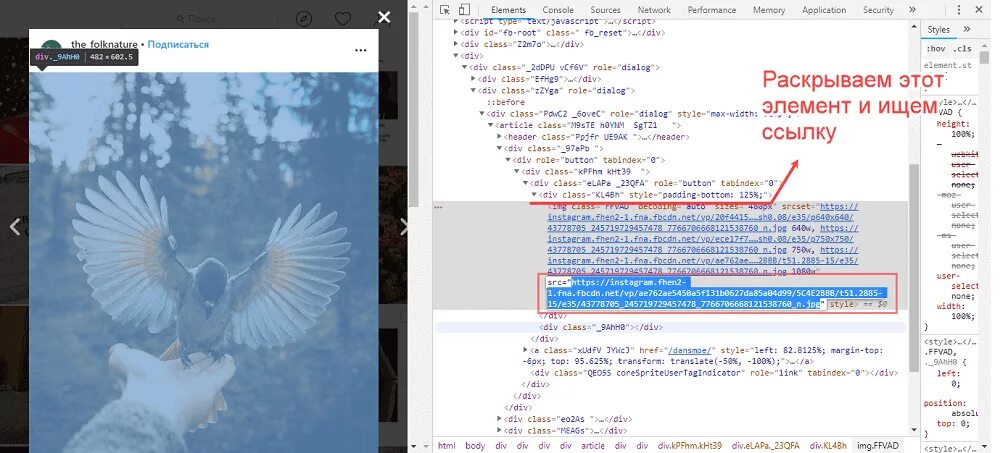This screenshot has height=453, width=1000.
Task: Expand the div id="fb-root" node
Action: 455,33
